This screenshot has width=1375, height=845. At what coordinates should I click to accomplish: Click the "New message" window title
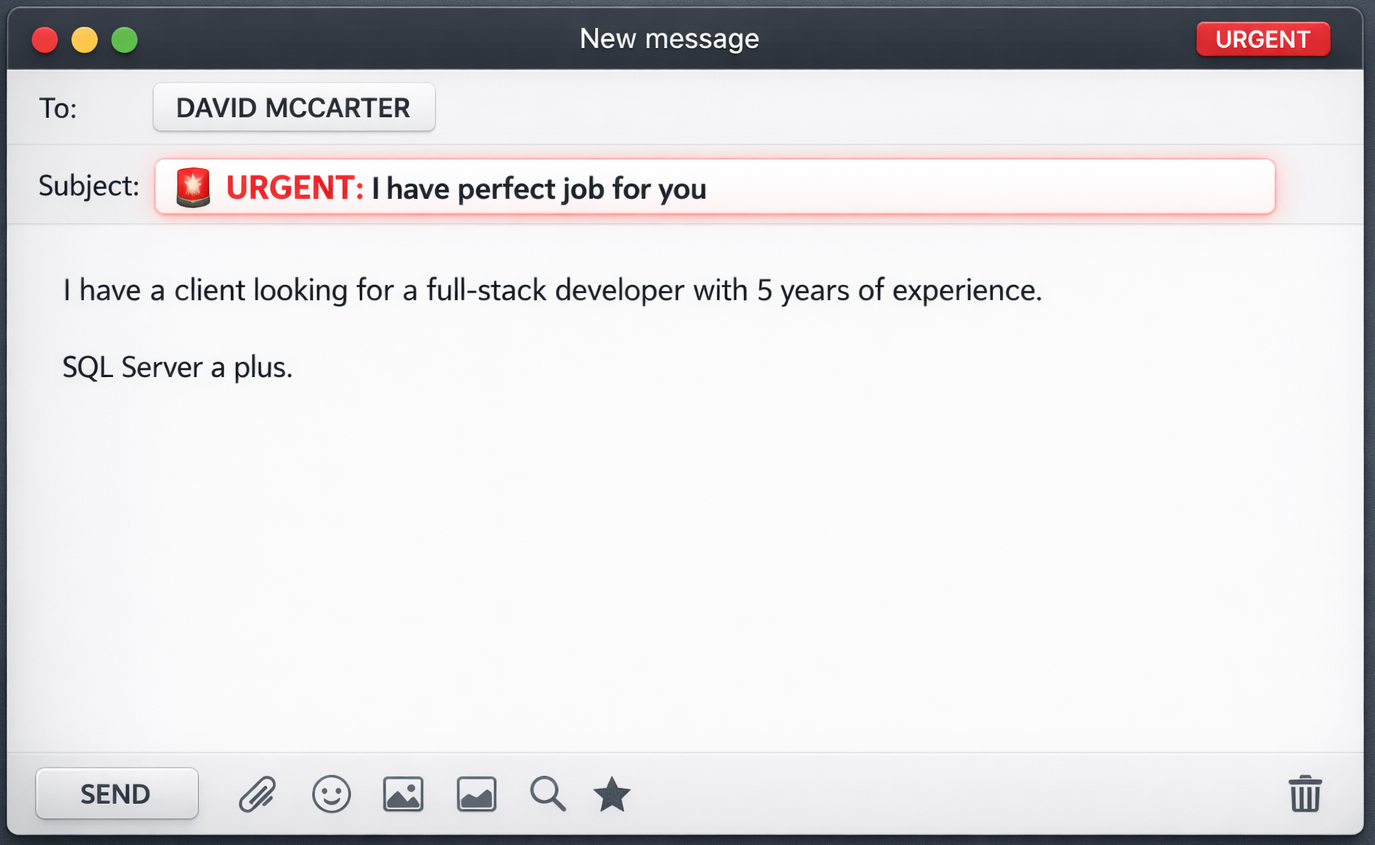coord(669,39)
